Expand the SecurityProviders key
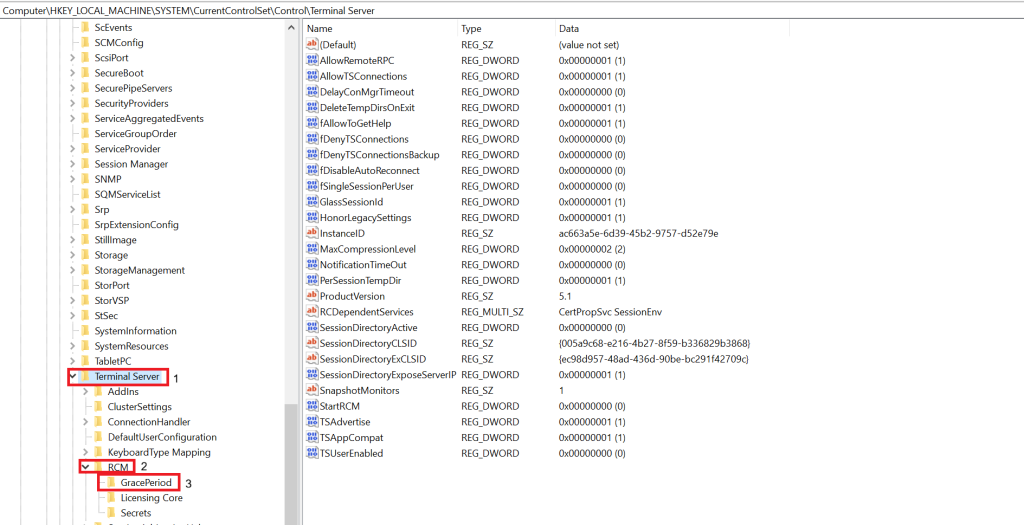 [x=72, y=103]
